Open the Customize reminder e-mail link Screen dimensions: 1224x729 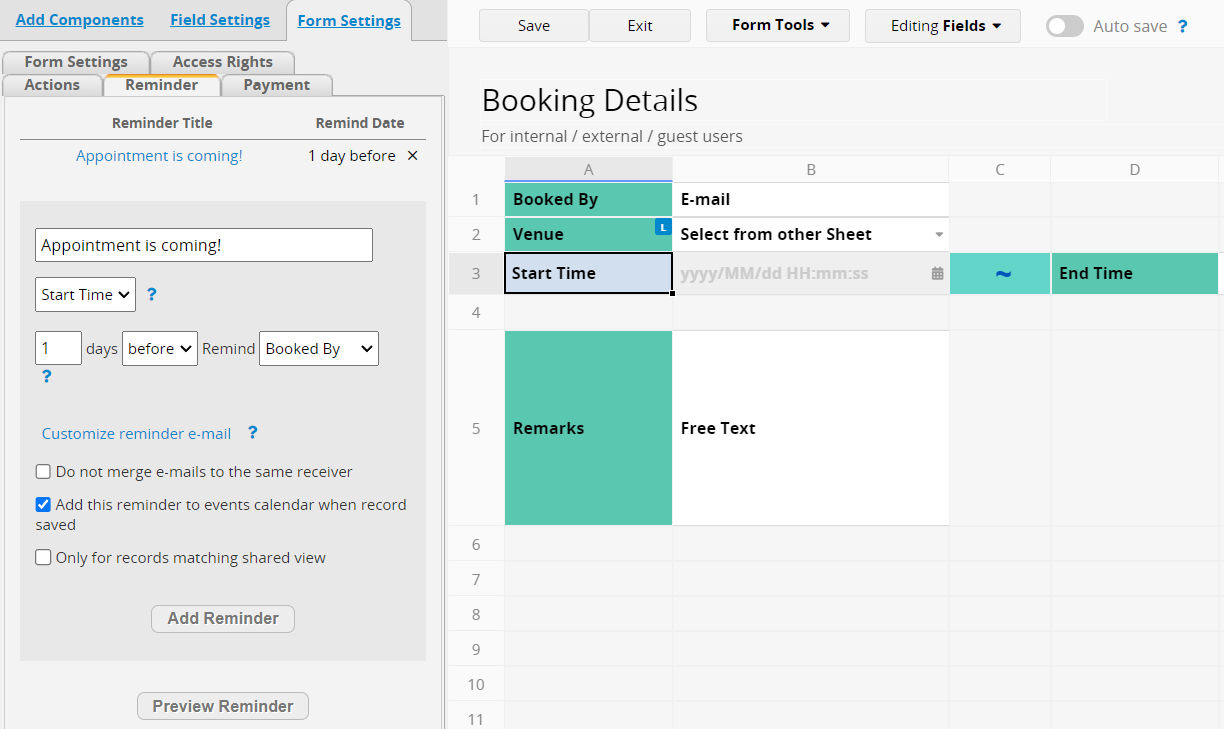point(136,434)
